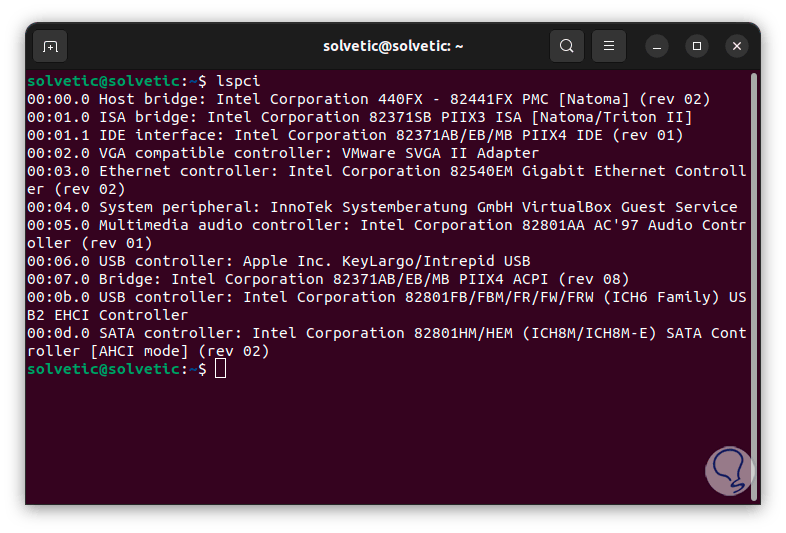This screenshot has height=533, width=786.
Task: Open the terminal search tool
Action: [566, 46]
